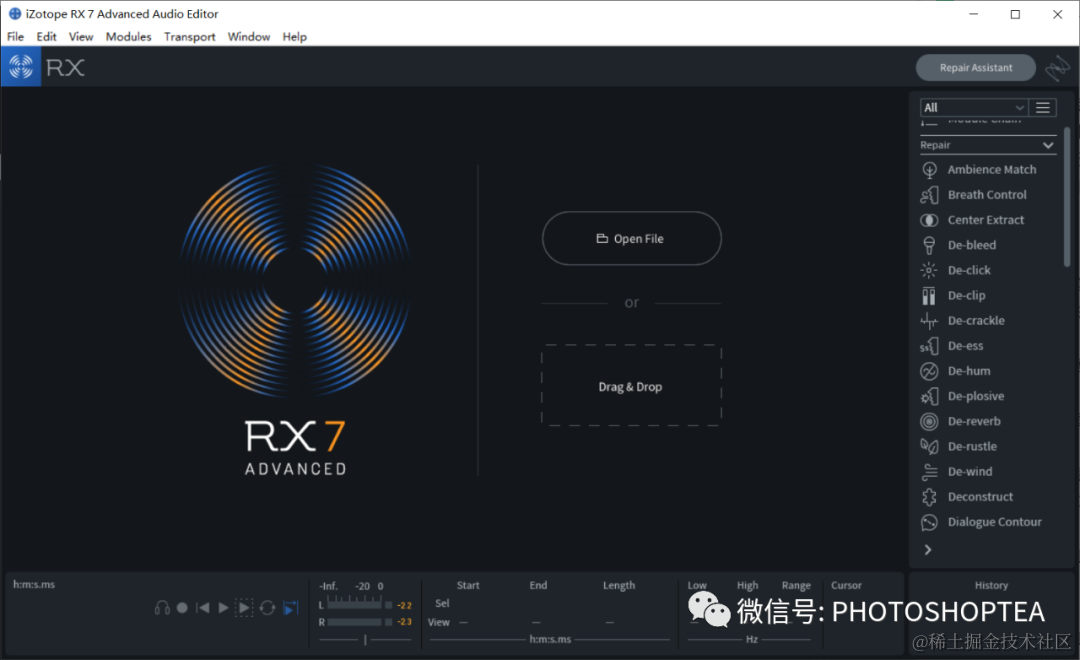
Task: Open the De-plosive module icon
Action: point(929,396)
